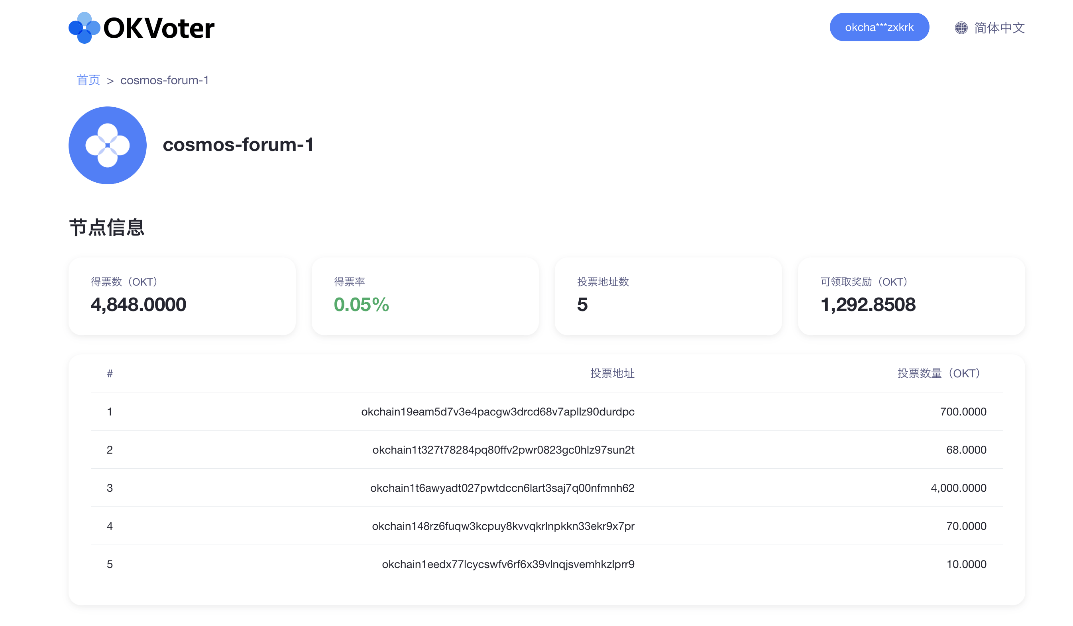Click the OKVoter logo icon
1073x626 pixels.
84,28
